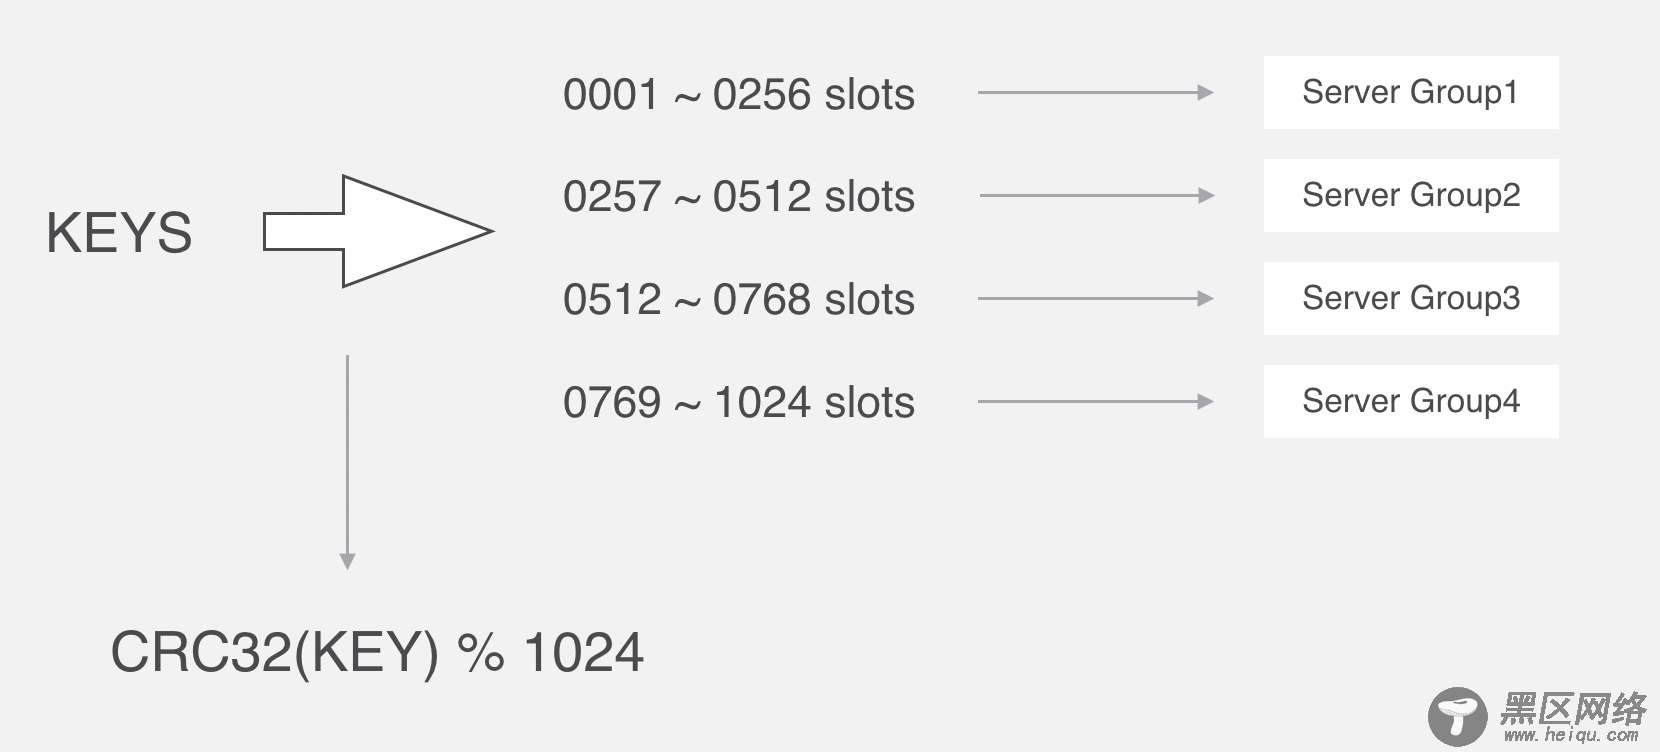
Task: Click the 0512 ~ 0768 slots label
Action: pos(738,300)
